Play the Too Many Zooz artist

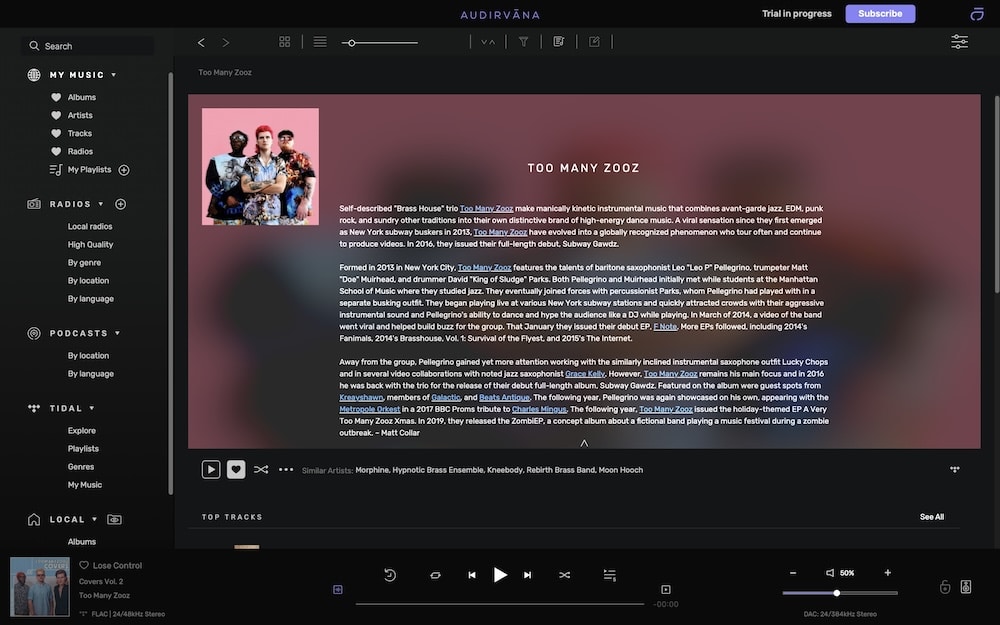210,469
